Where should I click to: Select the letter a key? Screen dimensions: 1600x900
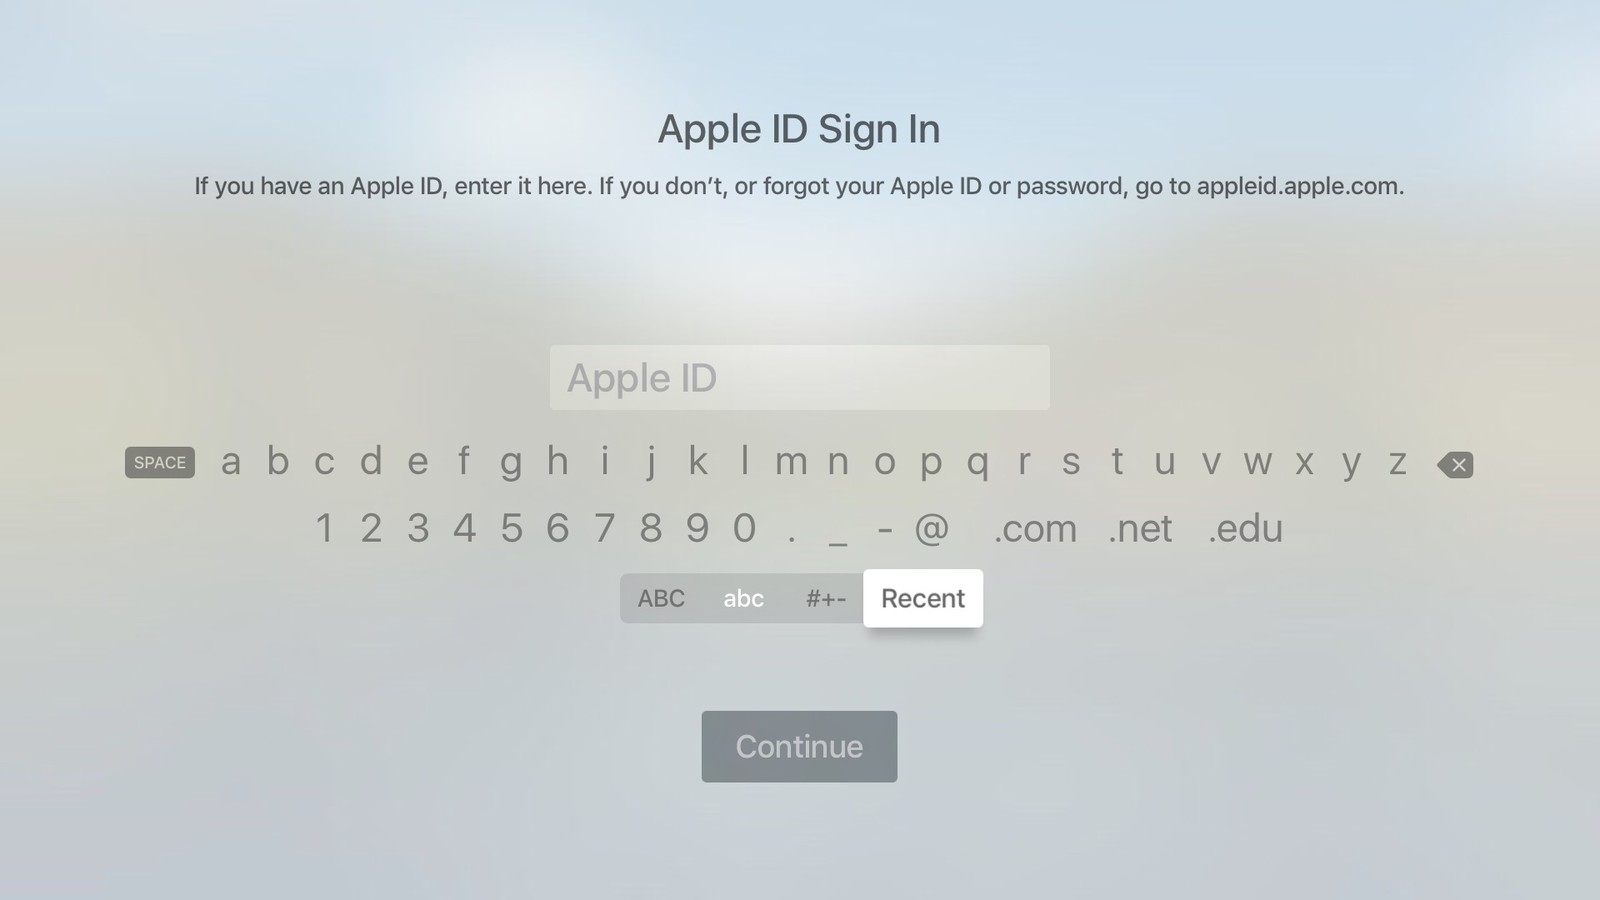231,462
